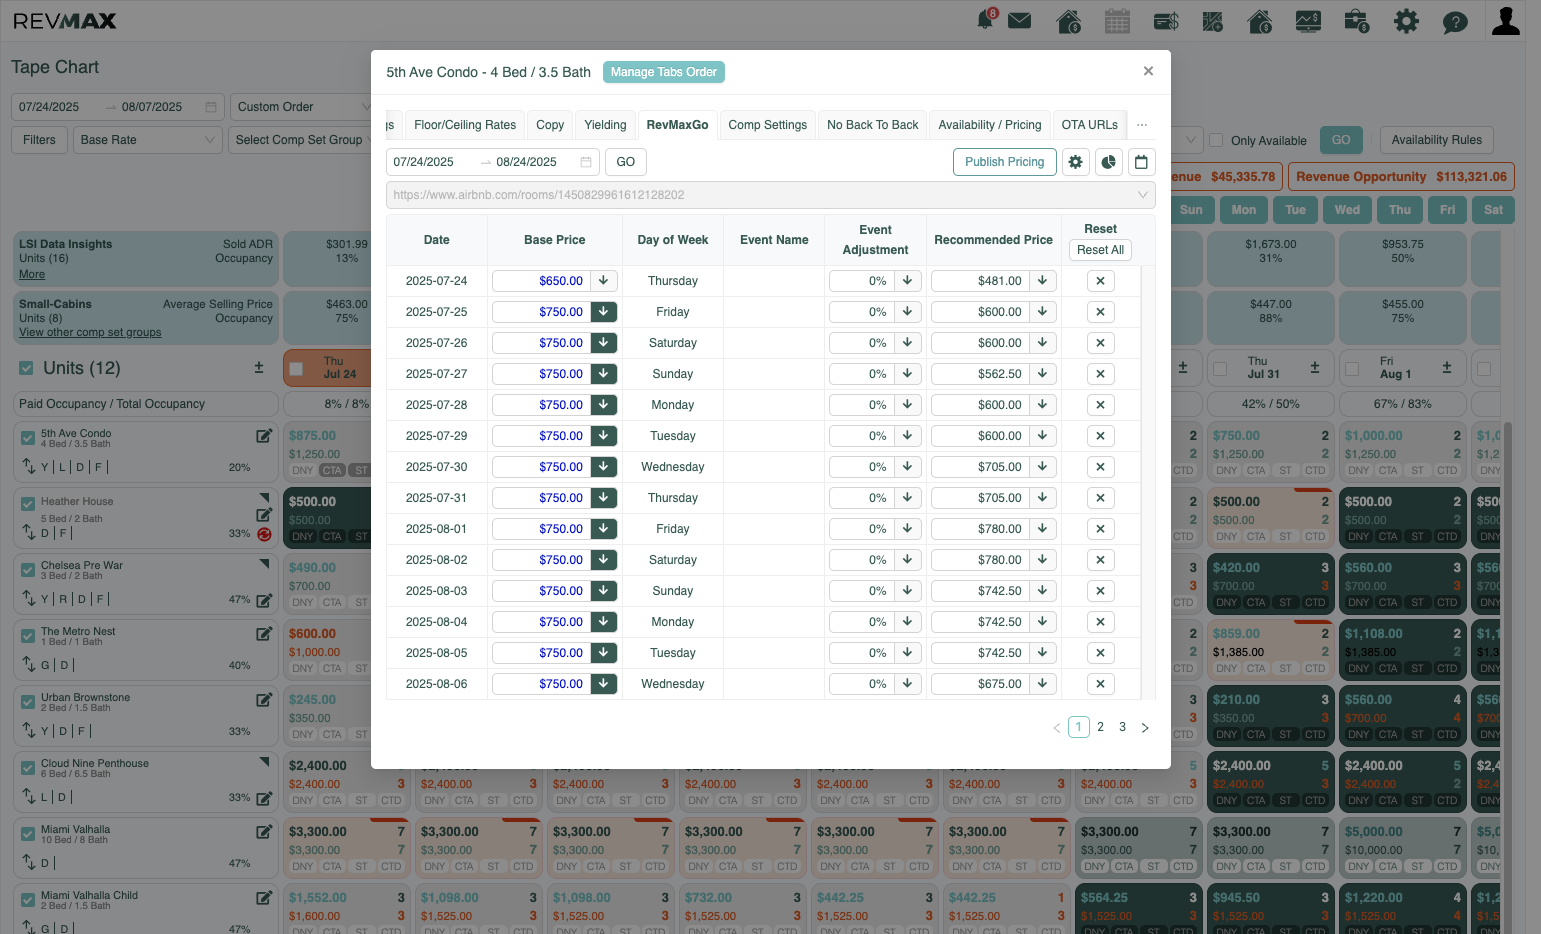This screenshot has width=1541, height=934.
Task: Click the edit icon for Urban Brownstone
Action: (264, 700)
